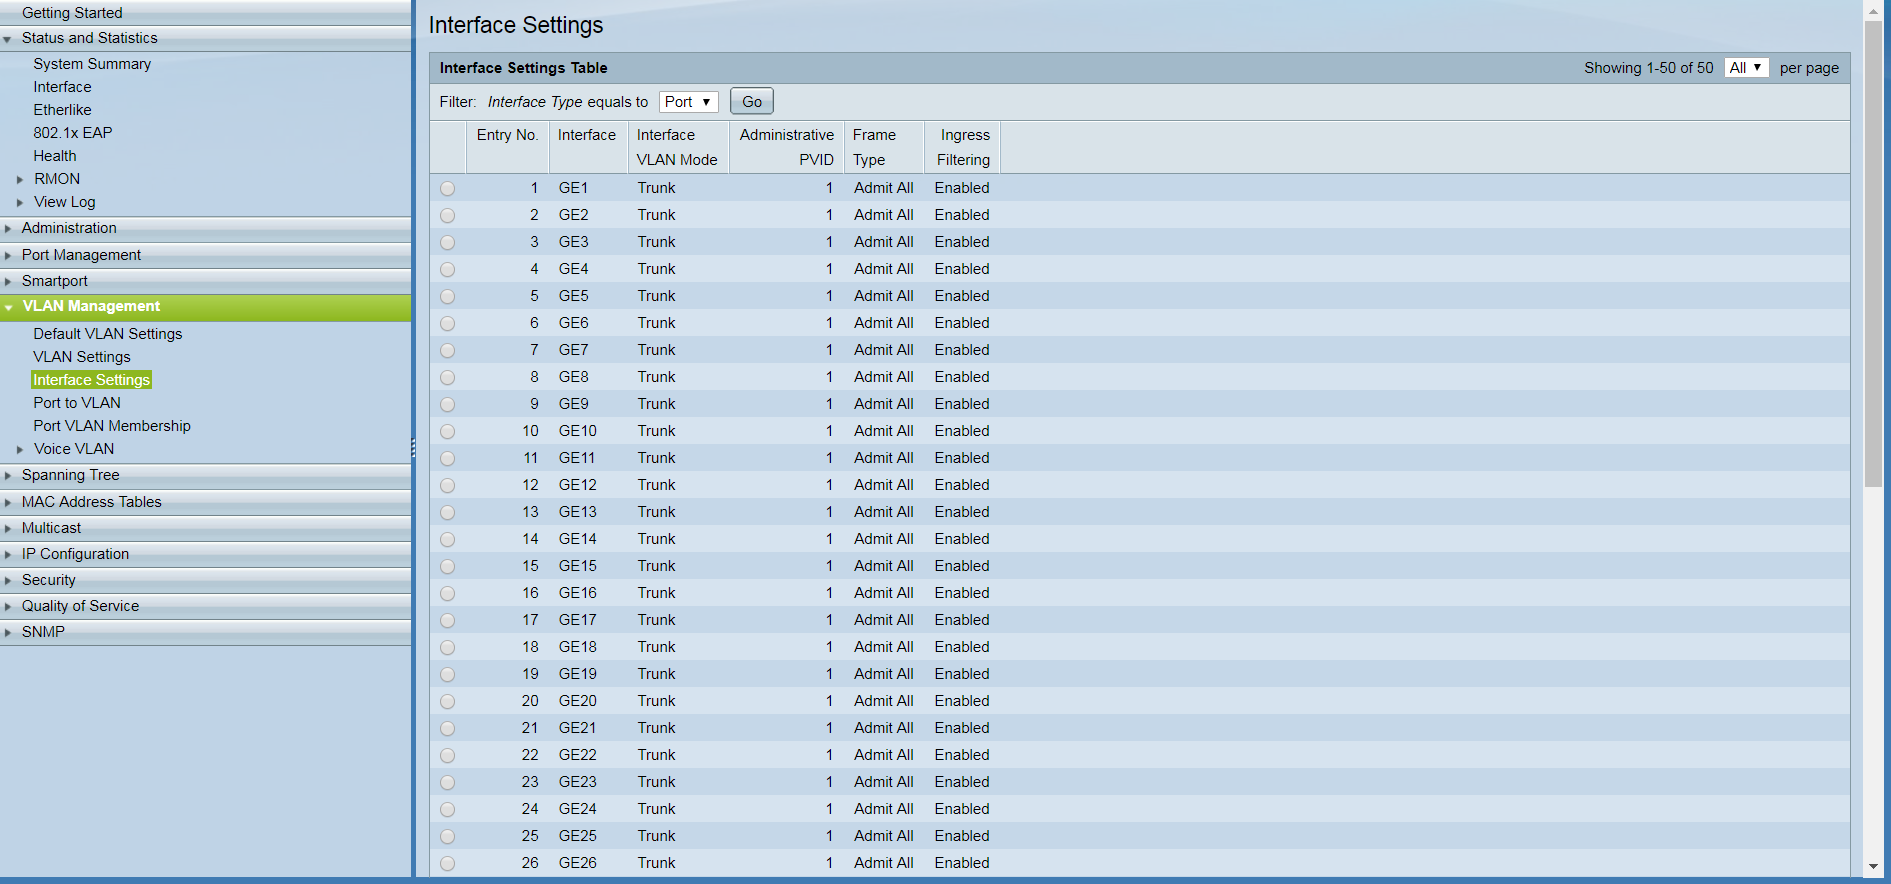Open System Summary under Status
The width and height of the screenshot is (1891, 884).
[x=92, y=64]
